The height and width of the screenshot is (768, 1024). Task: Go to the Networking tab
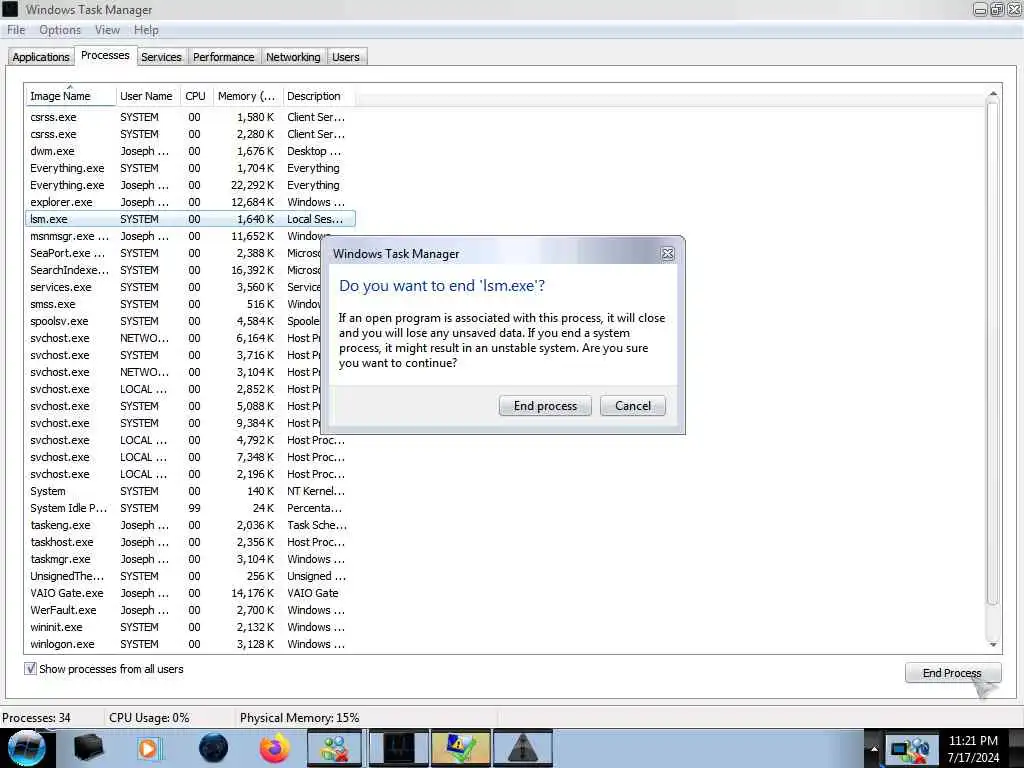click(293, 57)
